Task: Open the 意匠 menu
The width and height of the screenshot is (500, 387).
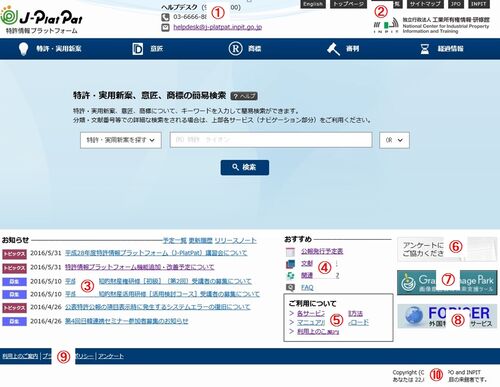Action: click(156, 49)
